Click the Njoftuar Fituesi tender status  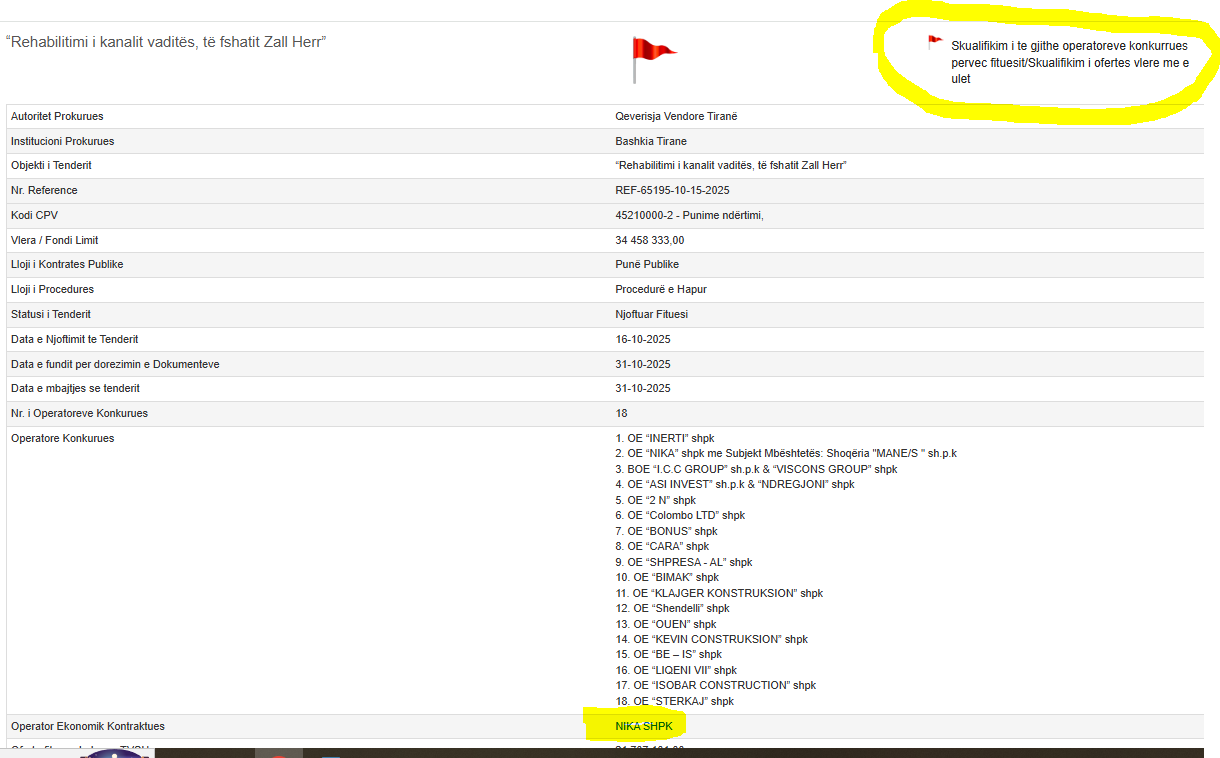point(651,314)
